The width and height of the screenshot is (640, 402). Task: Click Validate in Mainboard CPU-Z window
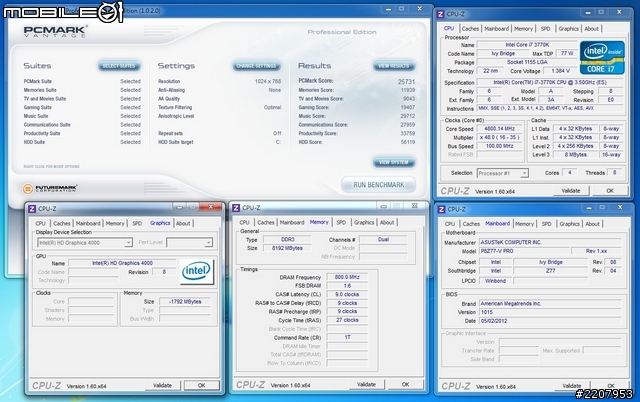coord(571,386)
